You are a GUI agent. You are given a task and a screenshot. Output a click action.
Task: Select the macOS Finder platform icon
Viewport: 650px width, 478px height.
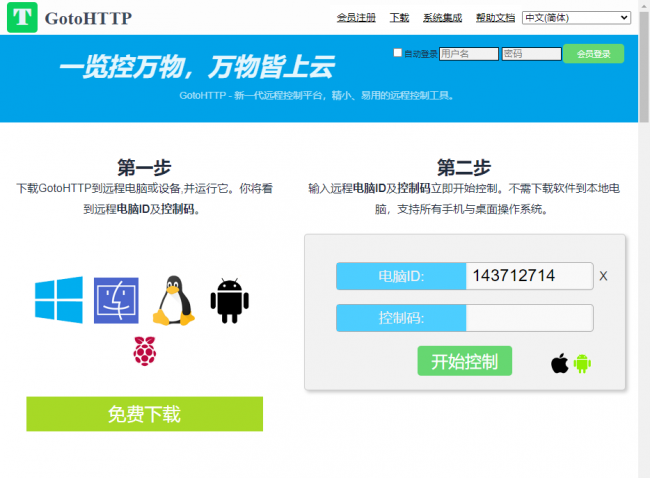(116, 301)
